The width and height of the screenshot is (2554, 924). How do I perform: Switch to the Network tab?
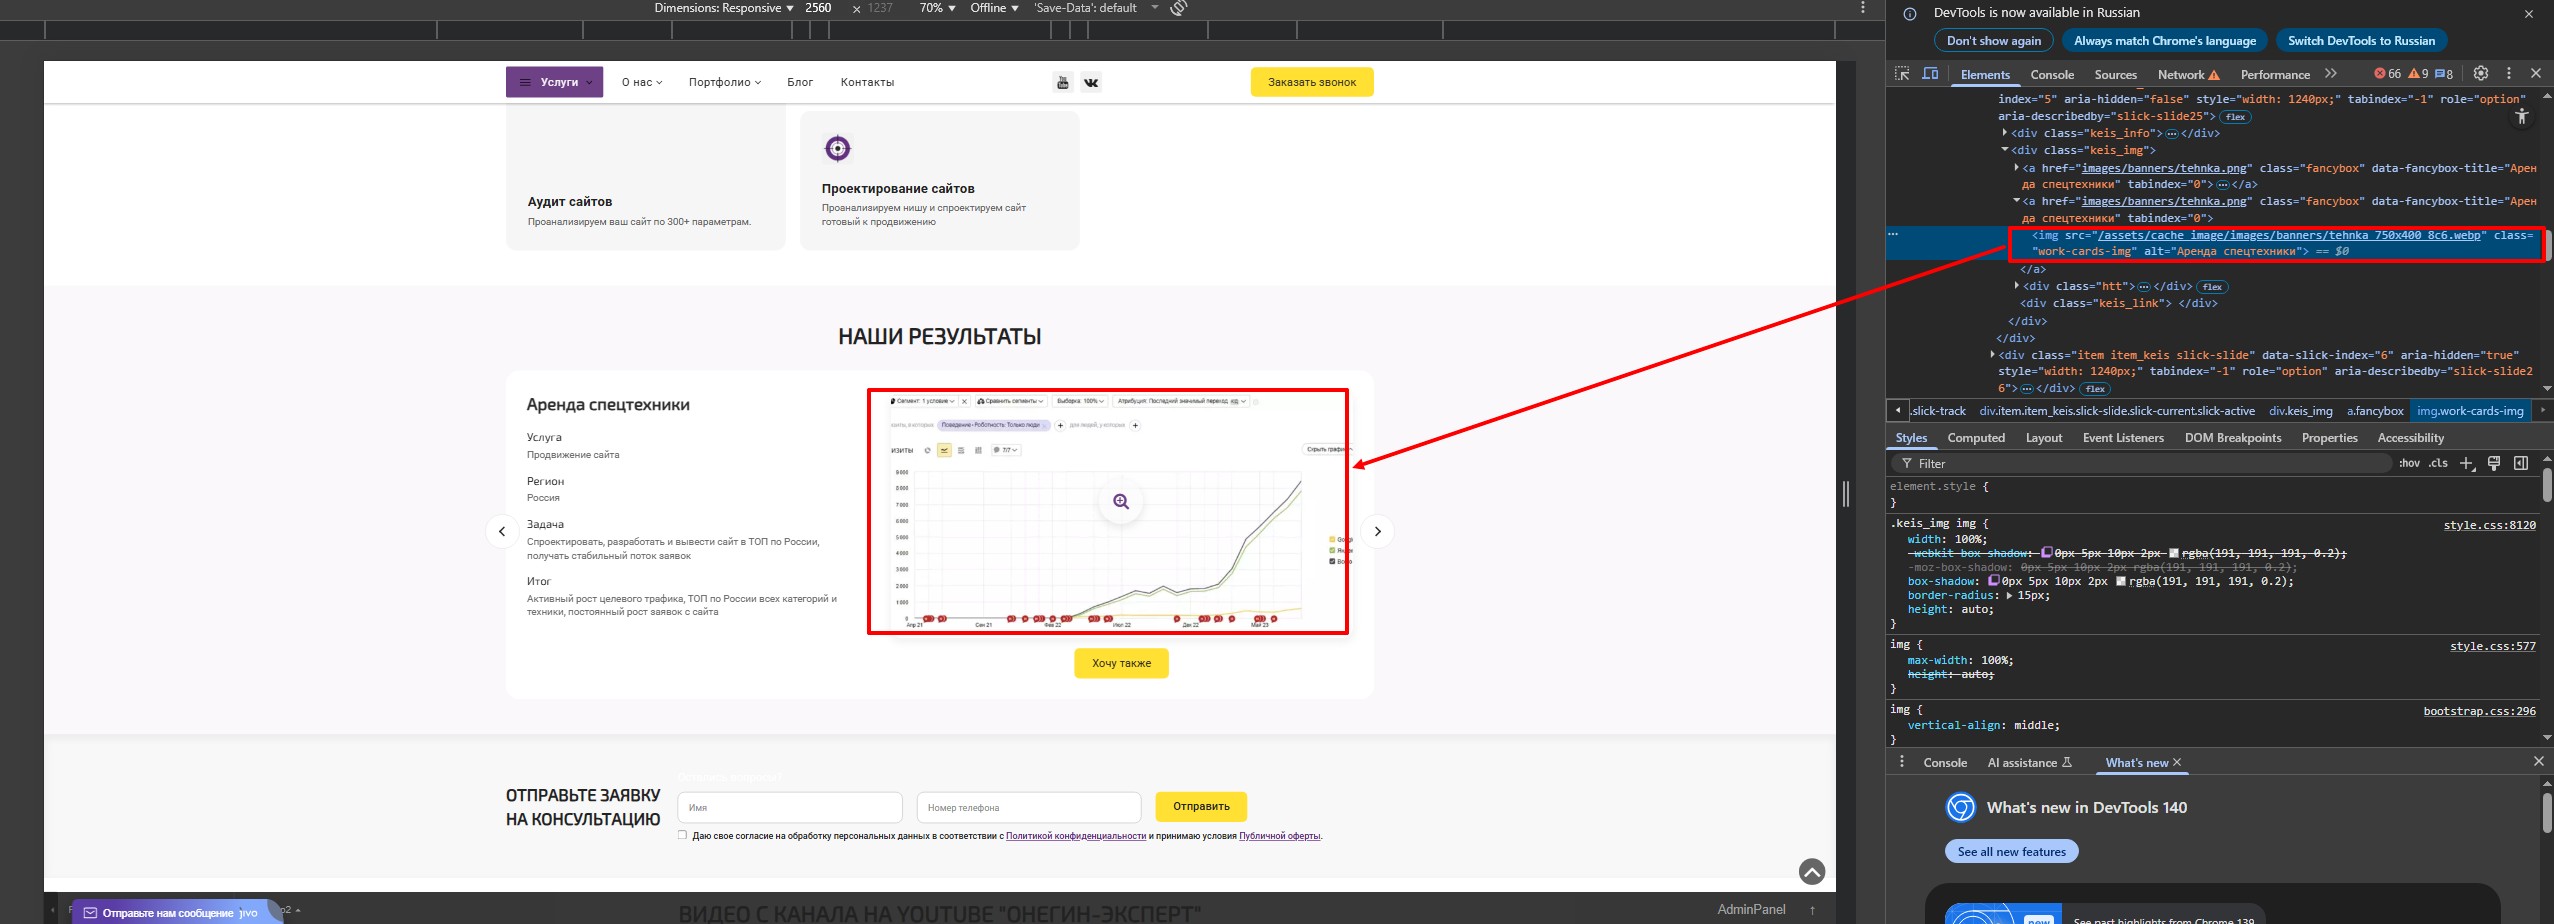point(2188,75)
